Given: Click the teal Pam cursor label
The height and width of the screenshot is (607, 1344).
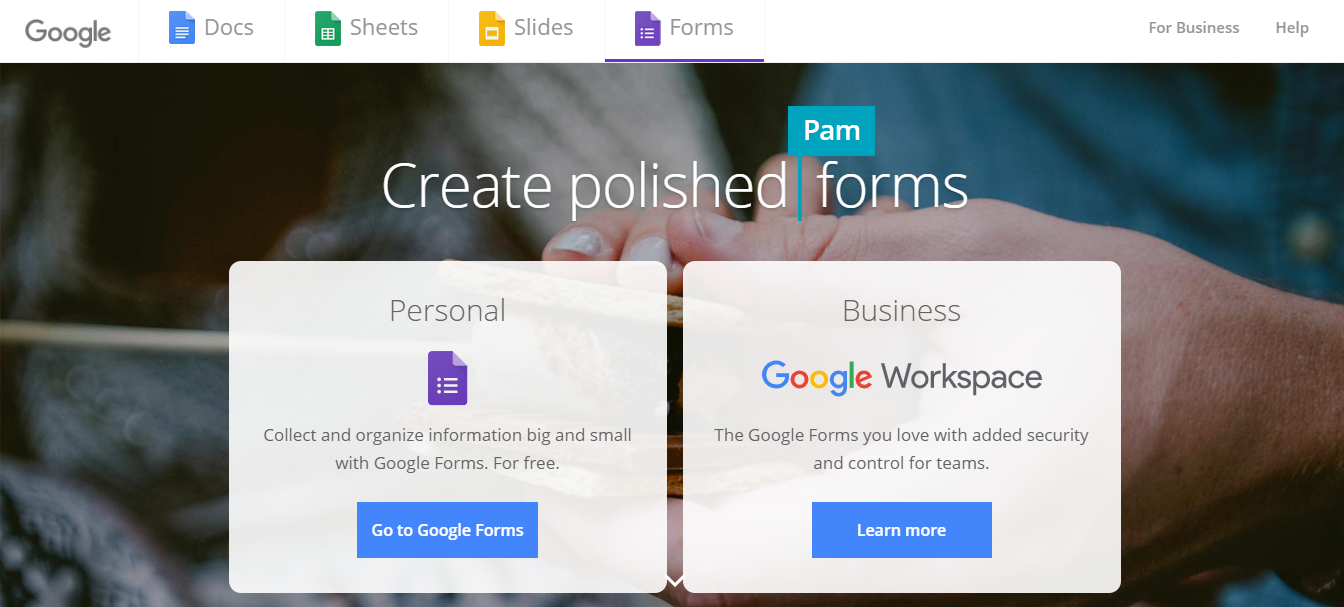Looking at the screenshot, I should 832,131.
